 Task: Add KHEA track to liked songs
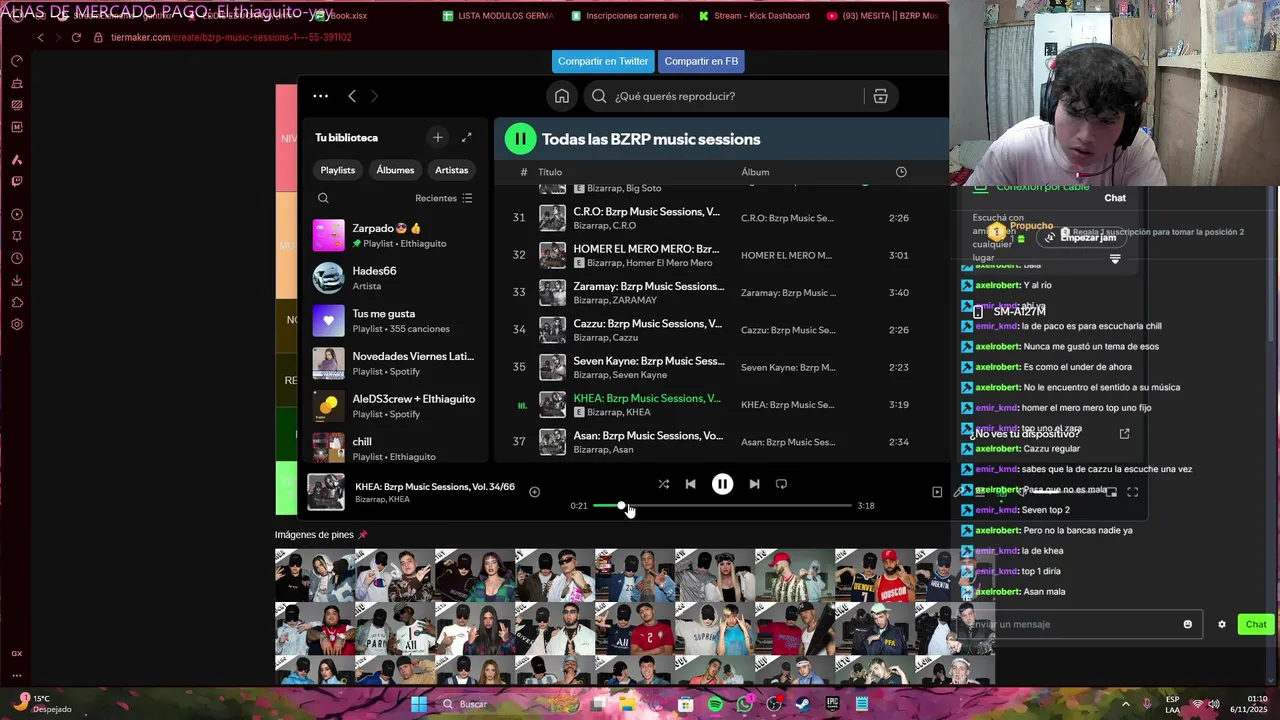coord(534,492)
